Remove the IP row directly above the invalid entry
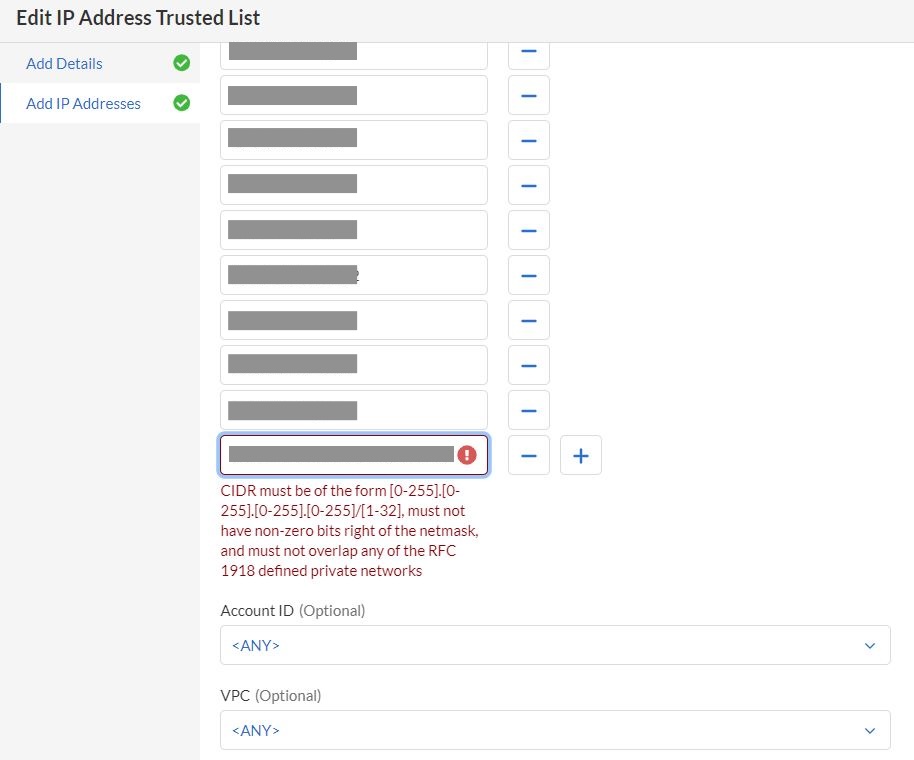Image resolution: width=914 pixels, height=760 pixels. pyautogui.click(x=529, y=410)
